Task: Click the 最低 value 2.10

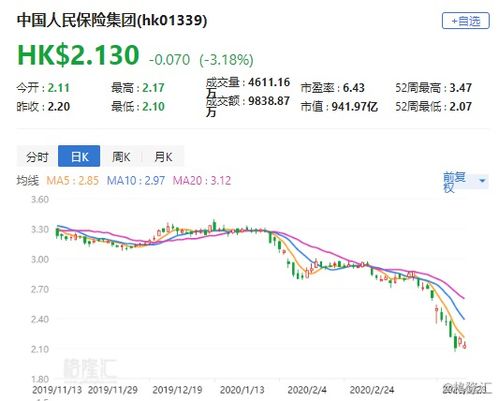Action: tap(154, 107)
